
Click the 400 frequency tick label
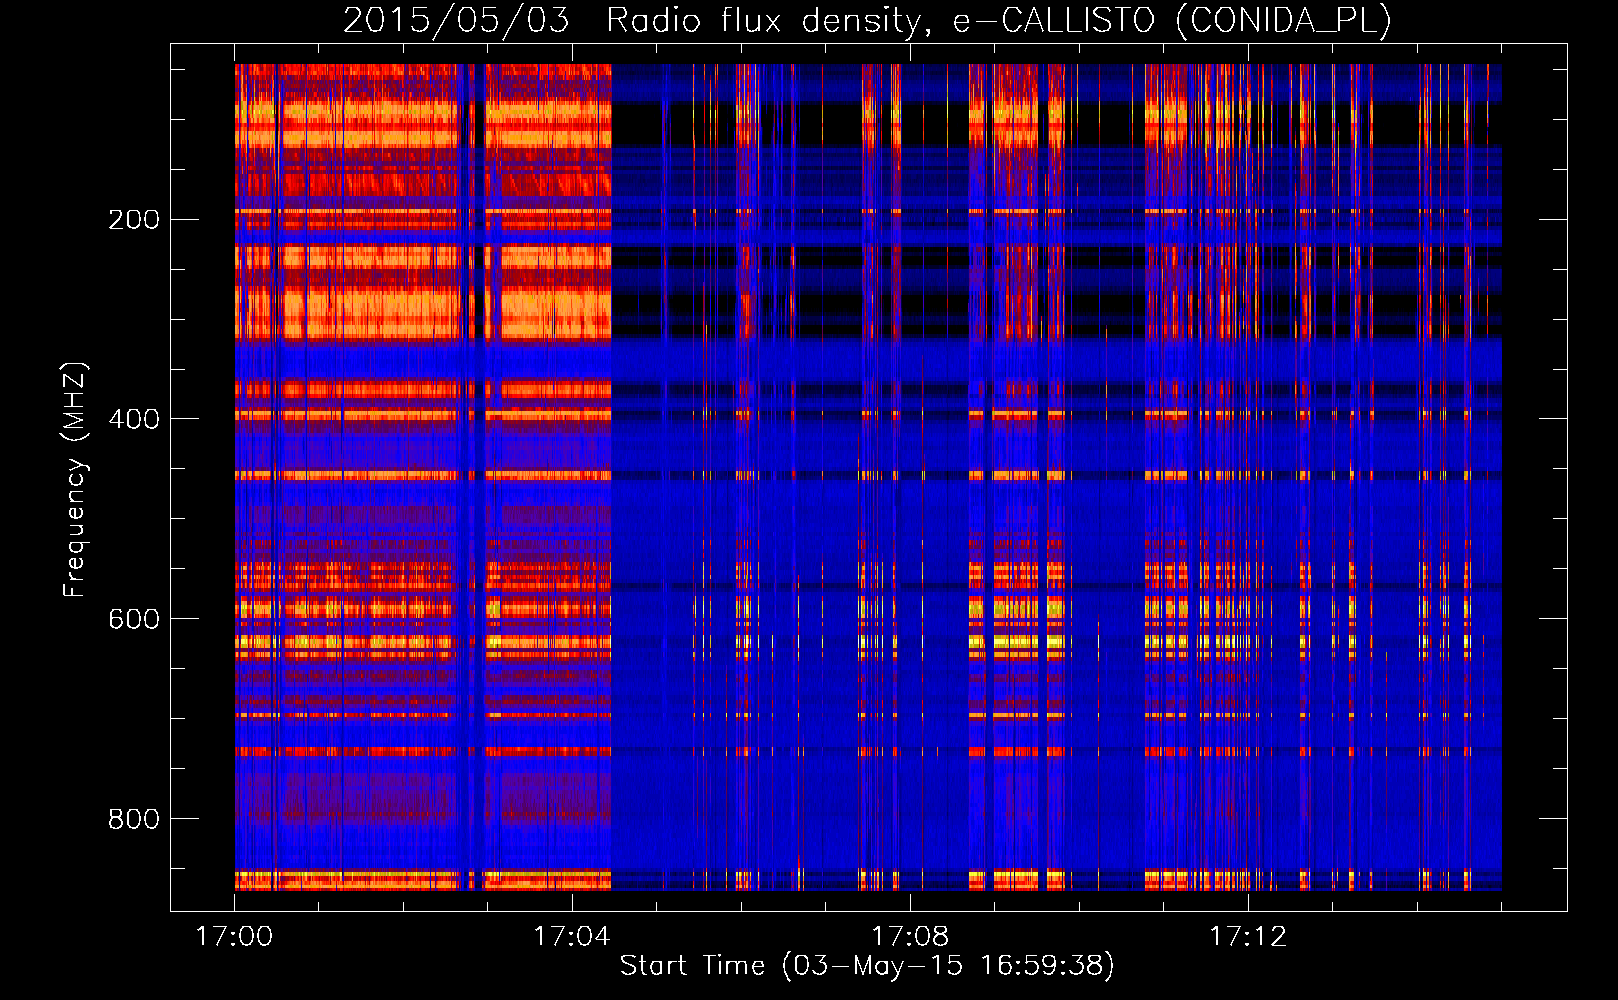point(134,419)
